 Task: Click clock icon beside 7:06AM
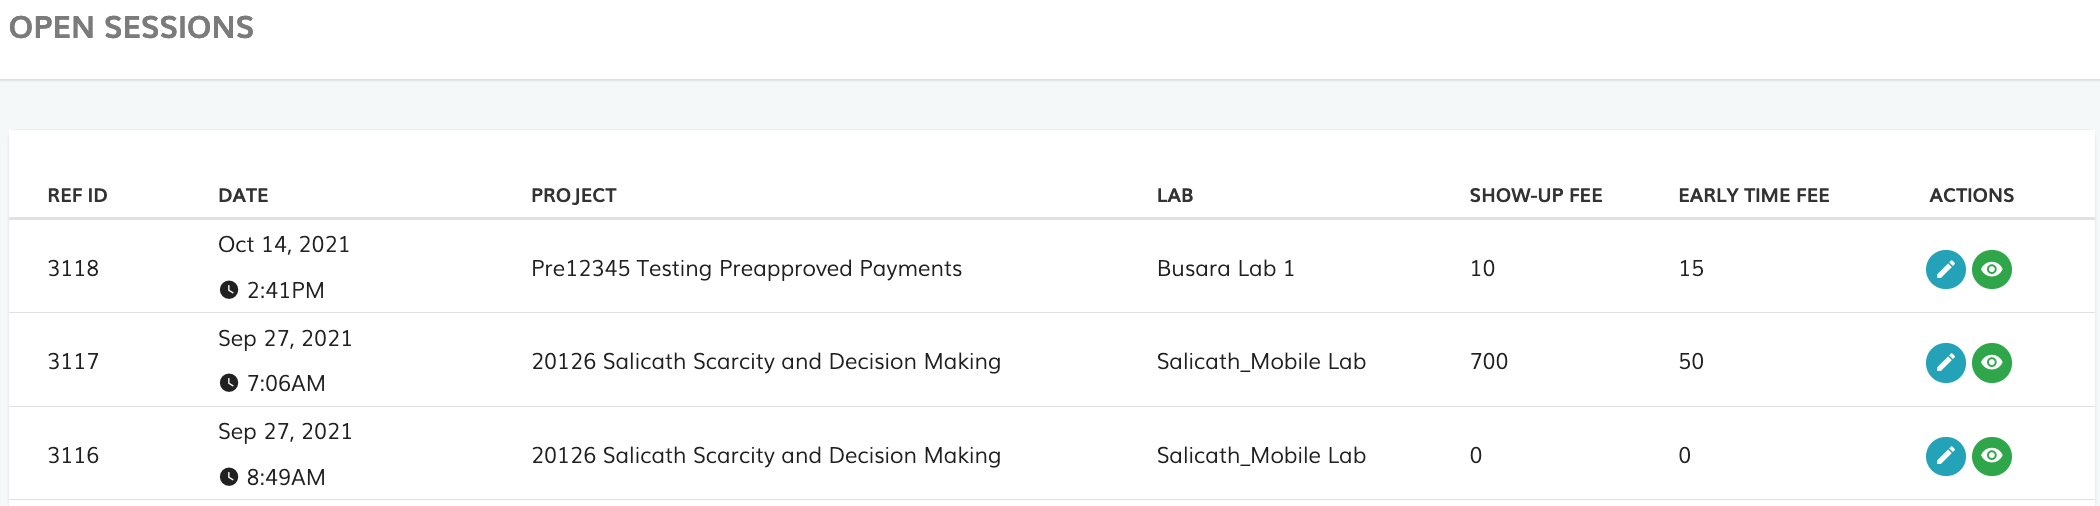229,383
